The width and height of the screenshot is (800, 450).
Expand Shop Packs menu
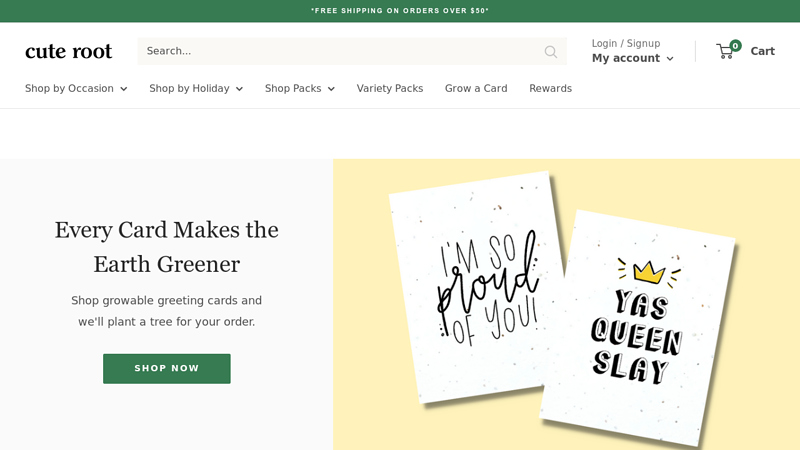point(299,88)
